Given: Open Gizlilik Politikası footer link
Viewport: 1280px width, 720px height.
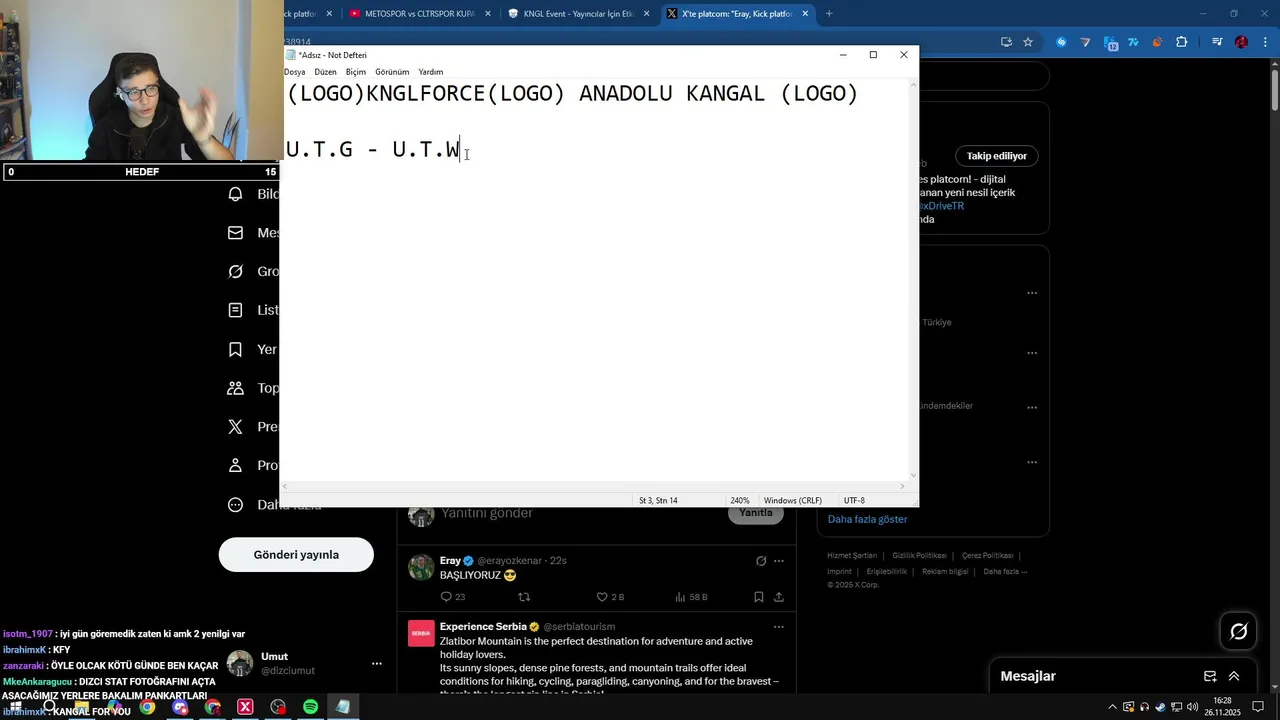Looking at the screenshot, I should [x=919, y=555].
